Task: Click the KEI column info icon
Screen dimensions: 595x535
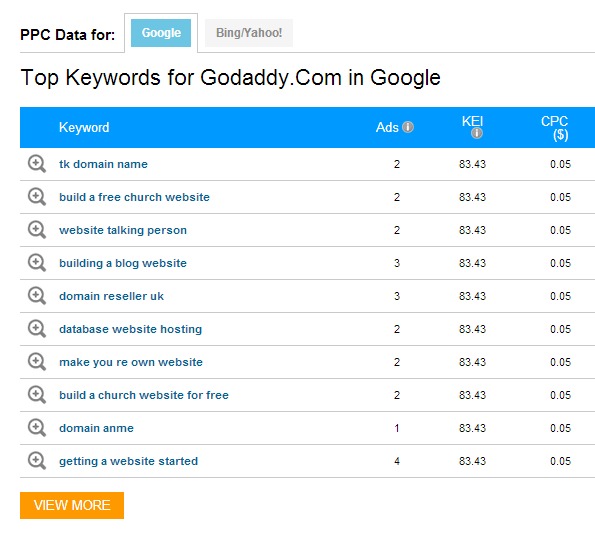Action: [477, 133]
